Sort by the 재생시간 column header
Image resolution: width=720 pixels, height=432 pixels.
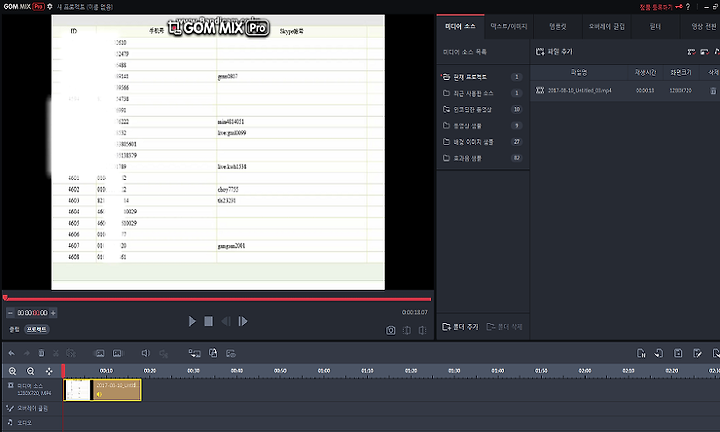tap(645, 73)
